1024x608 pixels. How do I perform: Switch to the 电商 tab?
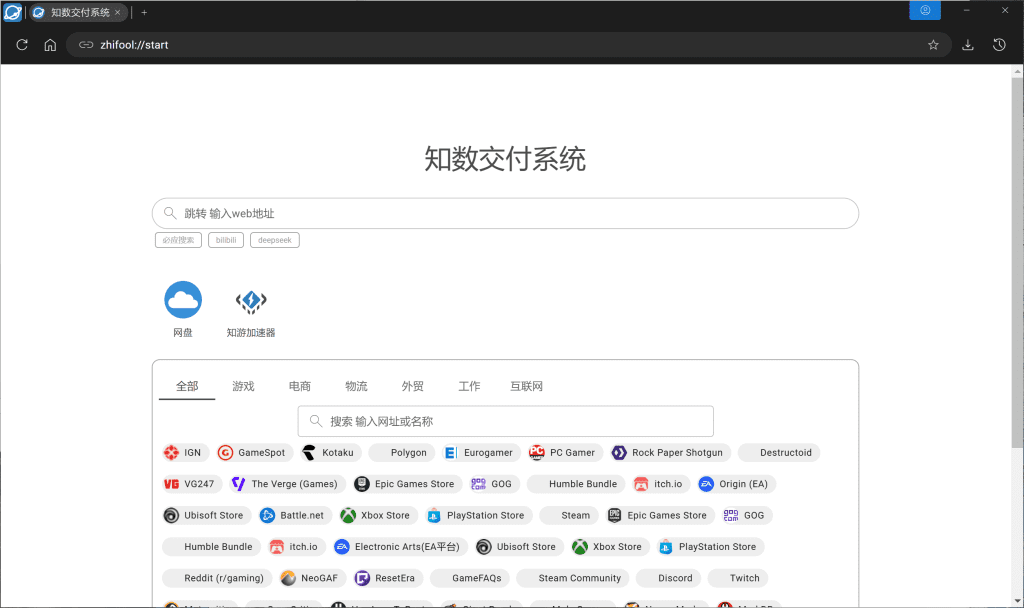point(300,386)
